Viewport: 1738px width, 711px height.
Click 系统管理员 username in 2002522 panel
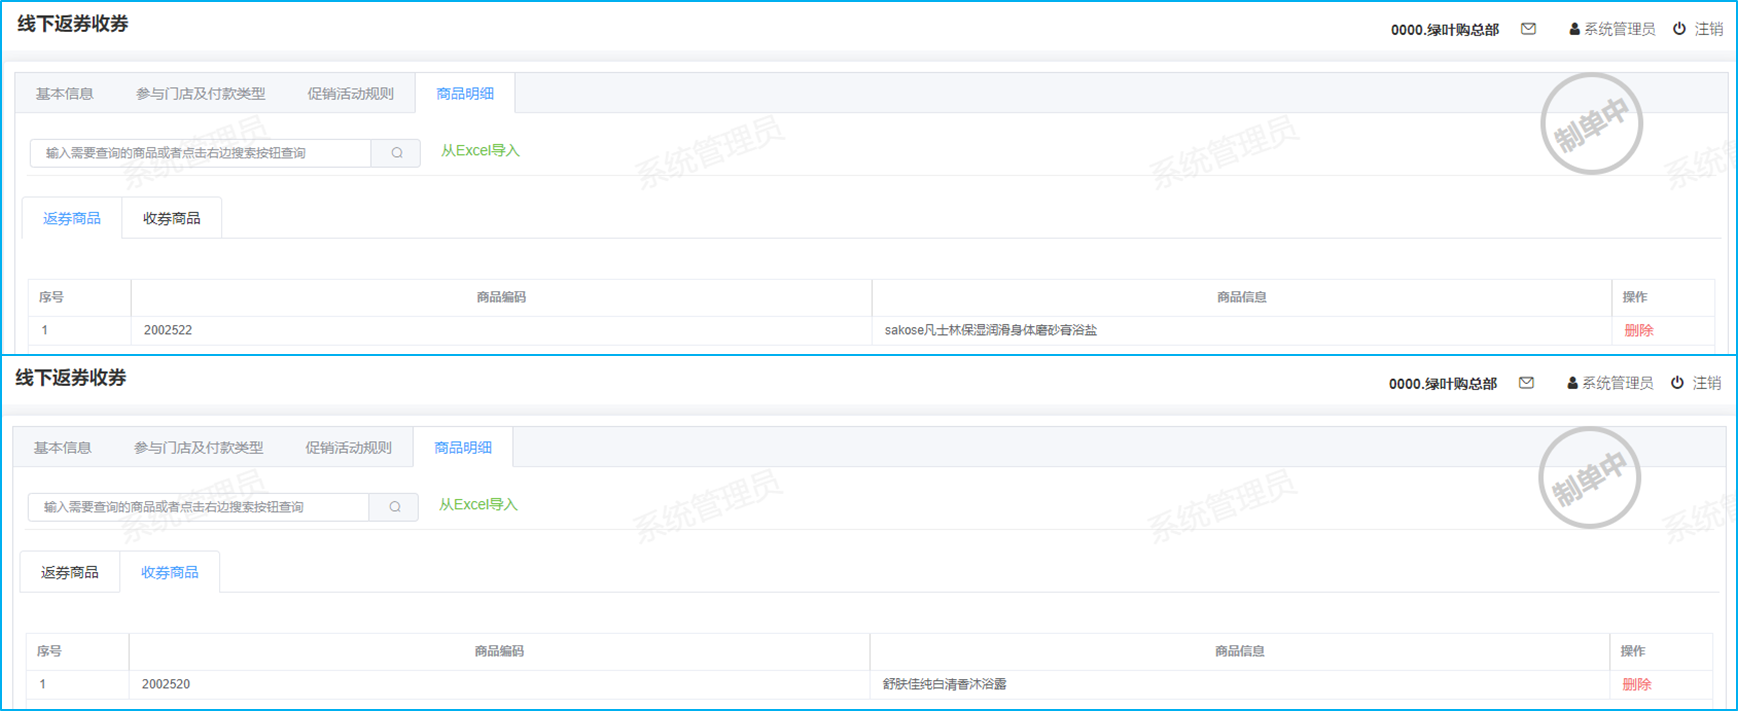(1619, 29)
